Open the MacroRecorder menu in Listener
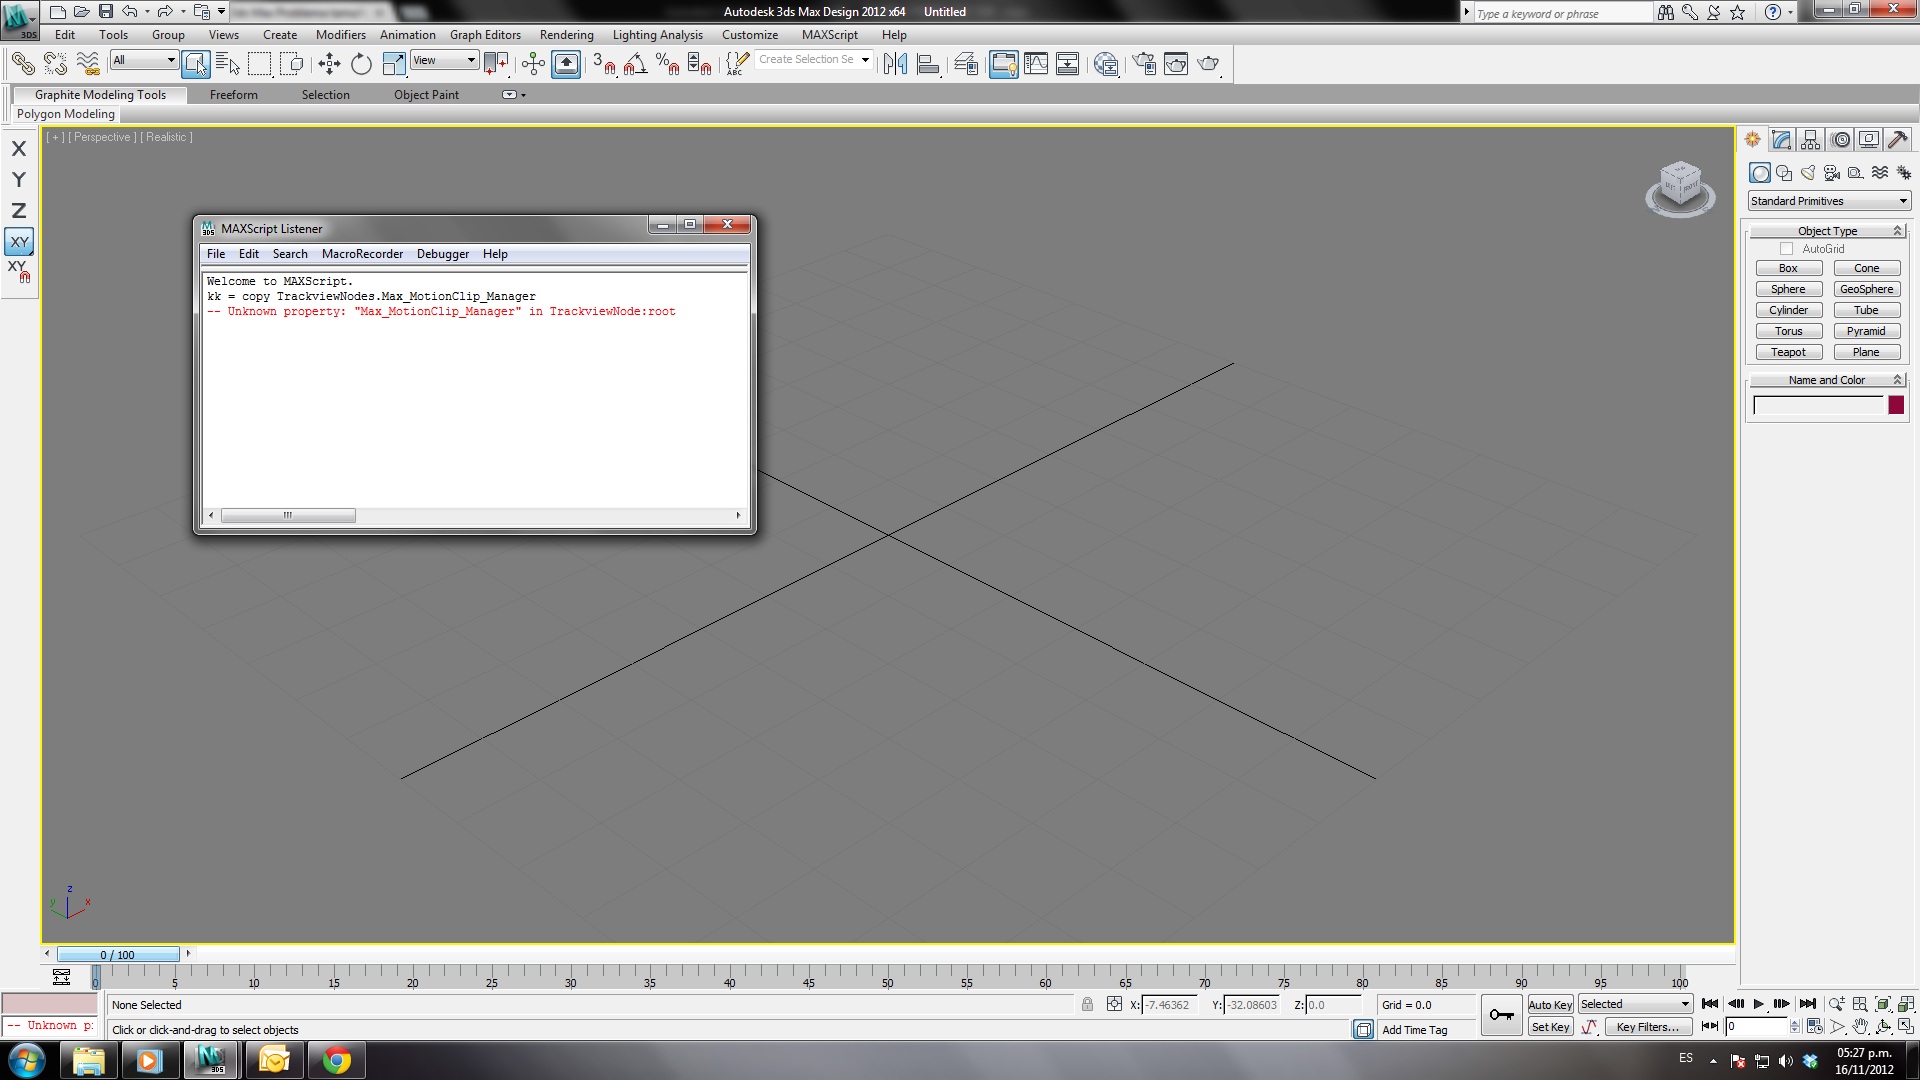The height and width of the screenshot is (1080, 1920). pyautogui.click(x=362, y=254)
